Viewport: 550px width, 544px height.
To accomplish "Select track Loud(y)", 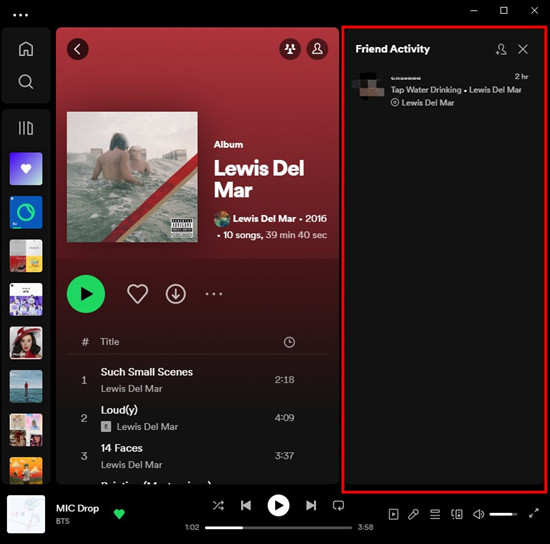I will click(197, 418).
